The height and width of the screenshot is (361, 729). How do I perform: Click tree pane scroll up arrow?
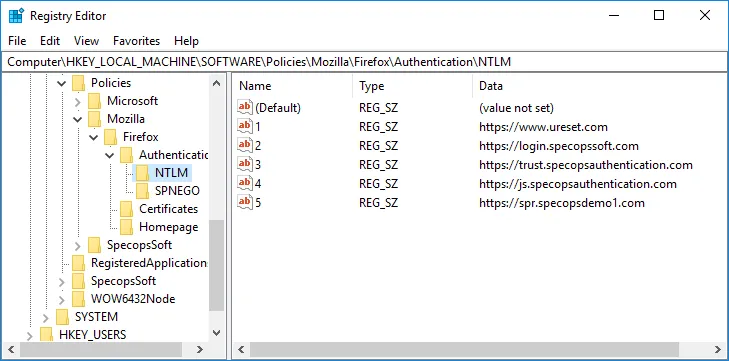[216, 84]
